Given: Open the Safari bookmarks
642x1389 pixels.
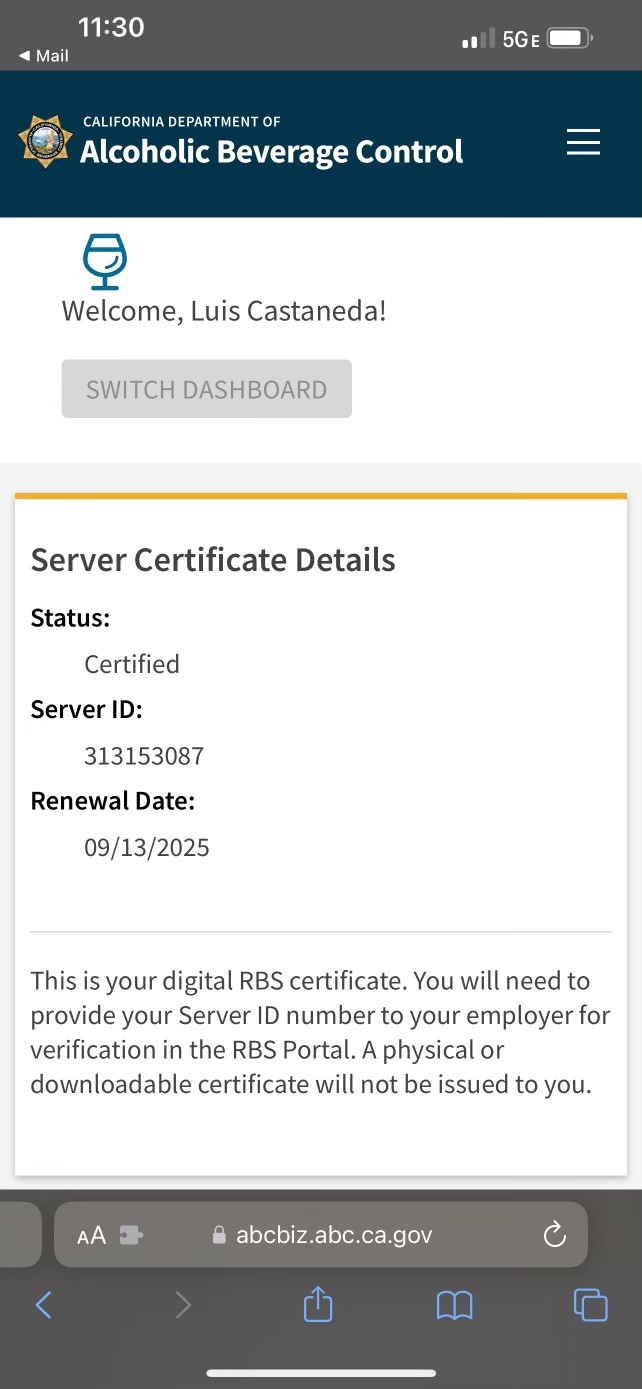Looking at the screenshot, I should tap(454, 1304).
